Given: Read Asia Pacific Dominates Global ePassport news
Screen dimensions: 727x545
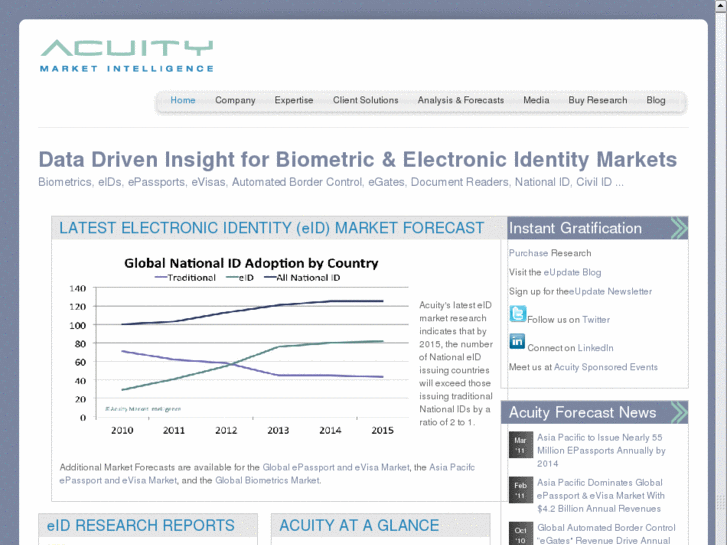Looking at the screenshot, I should (601, 495).
